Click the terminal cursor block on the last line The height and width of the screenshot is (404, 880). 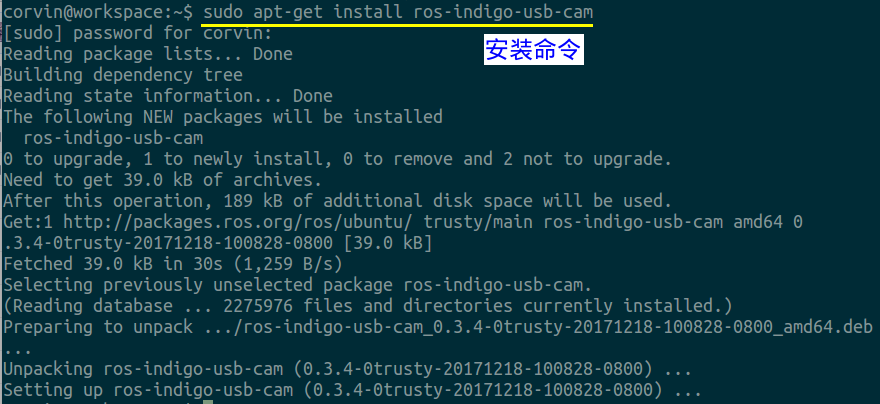[208, 402]
